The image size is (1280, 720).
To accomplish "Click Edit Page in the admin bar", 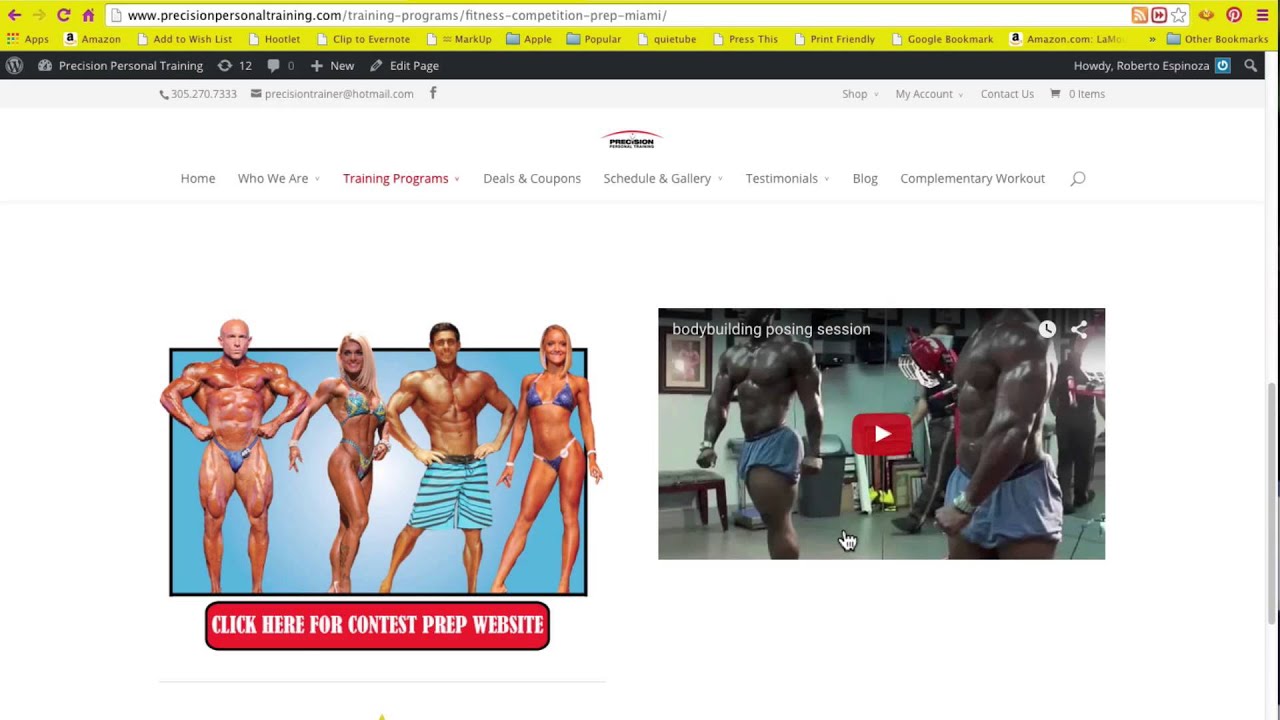I will click(x=404, y=65).
